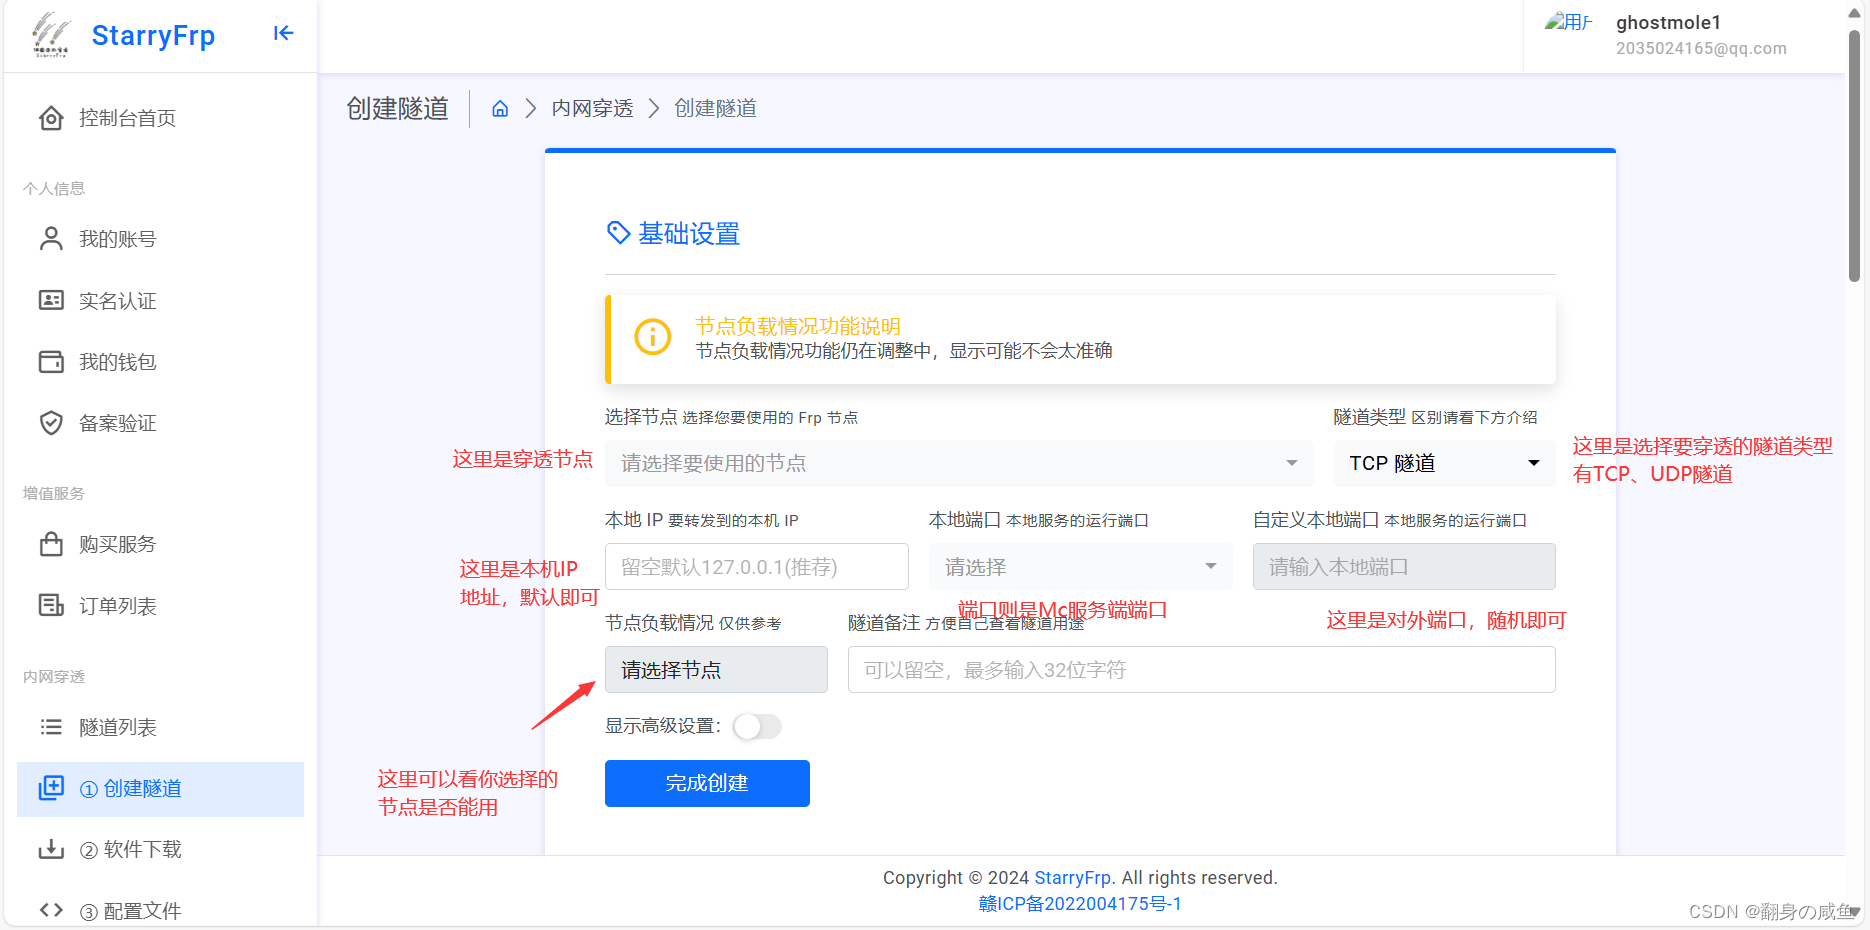Click the download icon for 软件下载

(51, 849)
